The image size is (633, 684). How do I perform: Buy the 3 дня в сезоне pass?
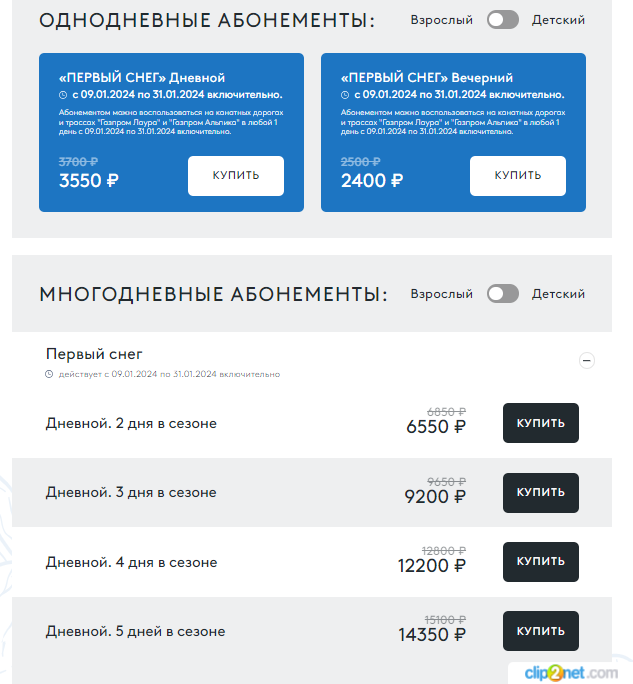pyautogui.click(x=541, y=492)
